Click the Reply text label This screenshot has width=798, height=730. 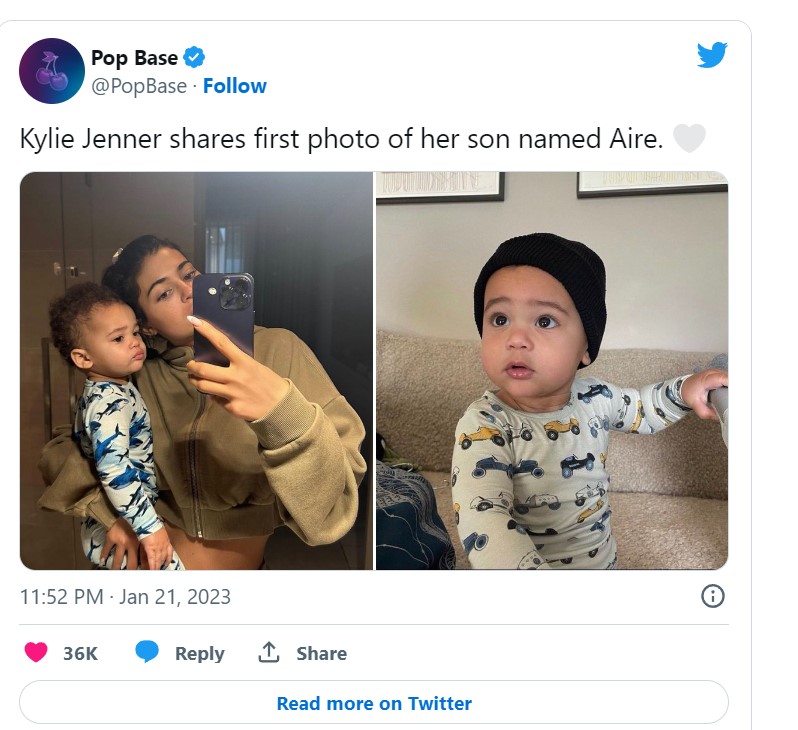pos(199,653)
